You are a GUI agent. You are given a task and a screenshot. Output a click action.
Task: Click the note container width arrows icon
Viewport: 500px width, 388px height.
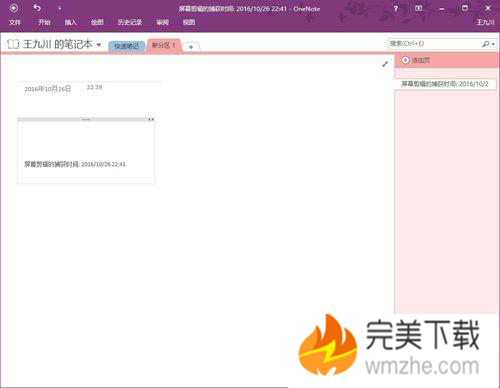pos(151,119)
